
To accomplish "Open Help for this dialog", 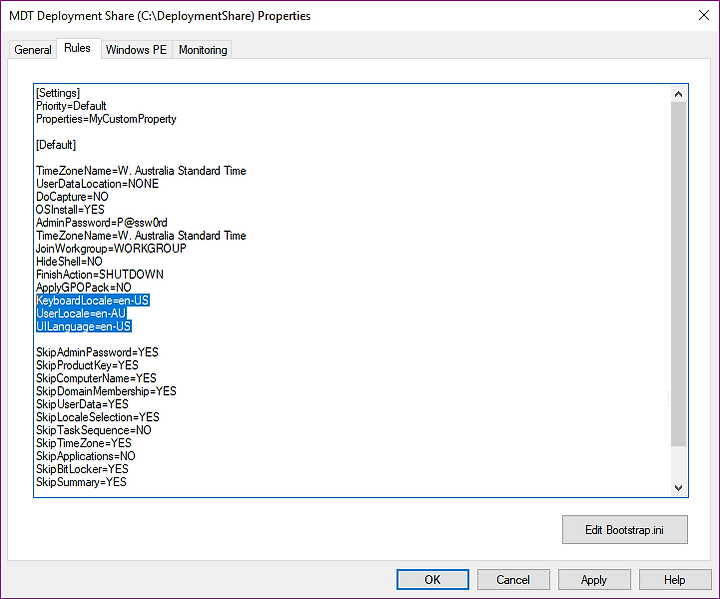I will pos(675,580).
